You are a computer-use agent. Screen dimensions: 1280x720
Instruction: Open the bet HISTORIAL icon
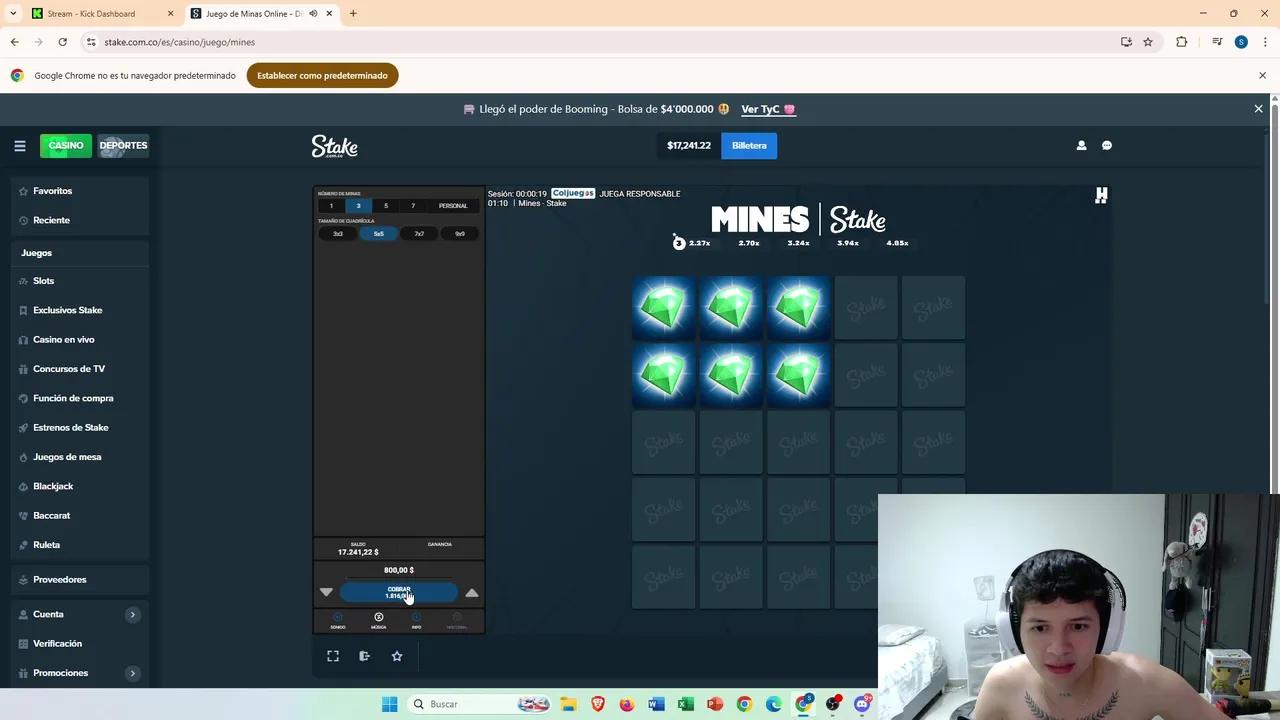click(x=456, y=620)
